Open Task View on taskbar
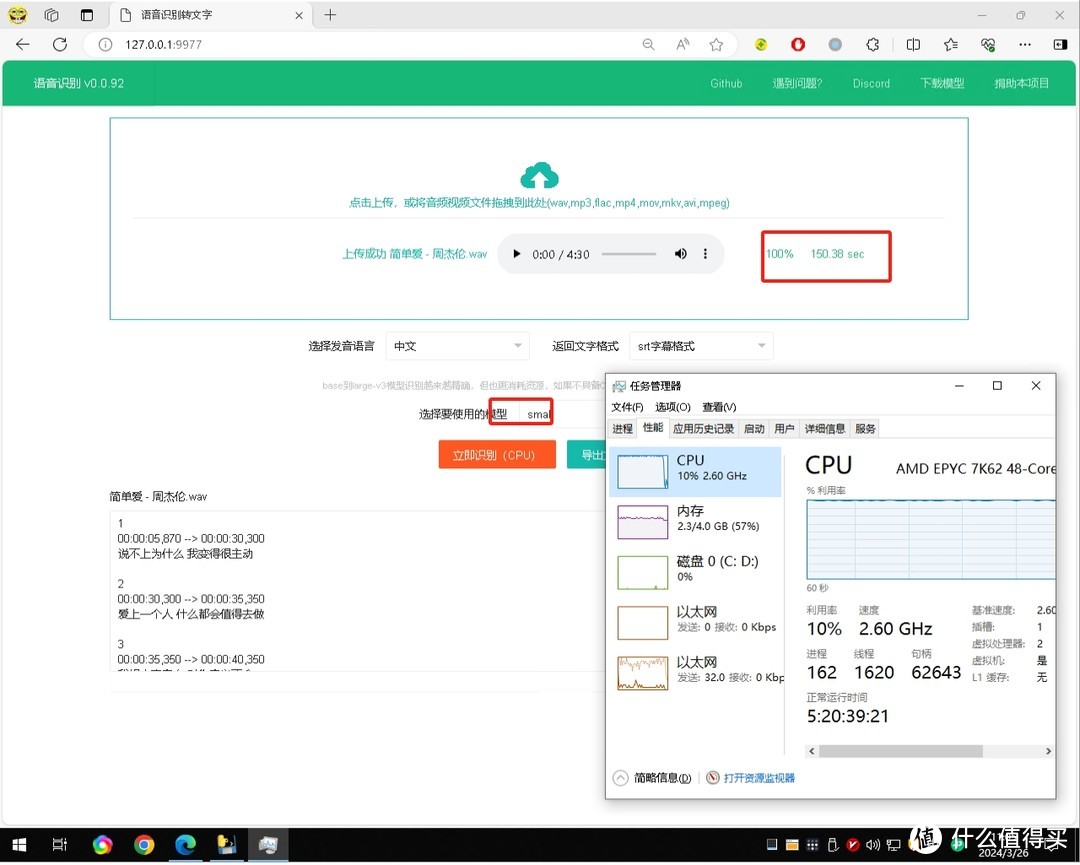The image size is (1080, 865). (60, 844)
